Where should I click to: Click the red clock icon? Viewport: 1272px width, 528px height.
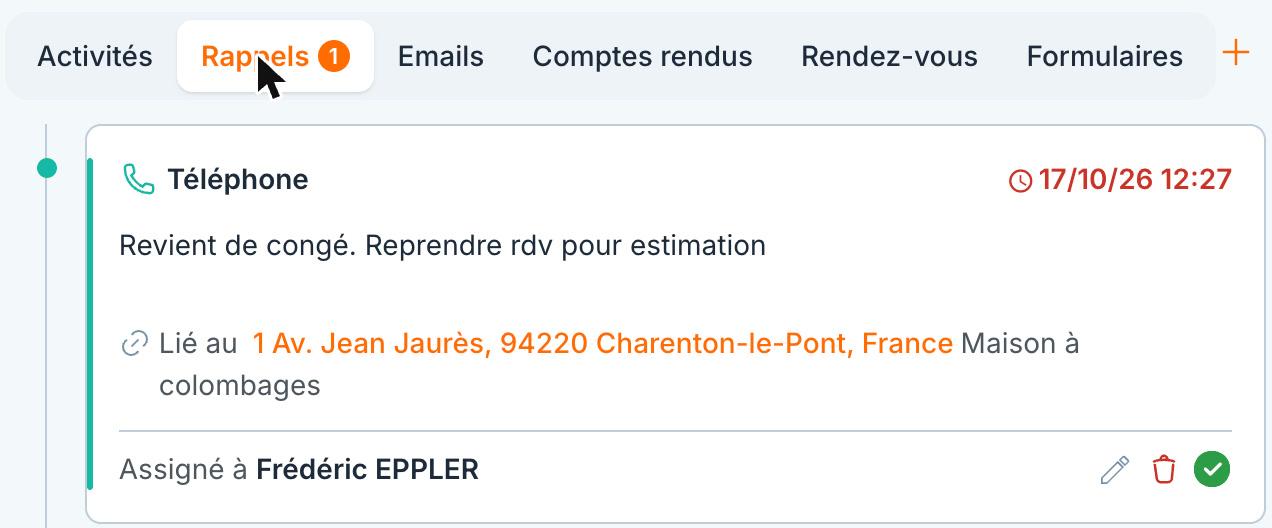click(1020, 181)
